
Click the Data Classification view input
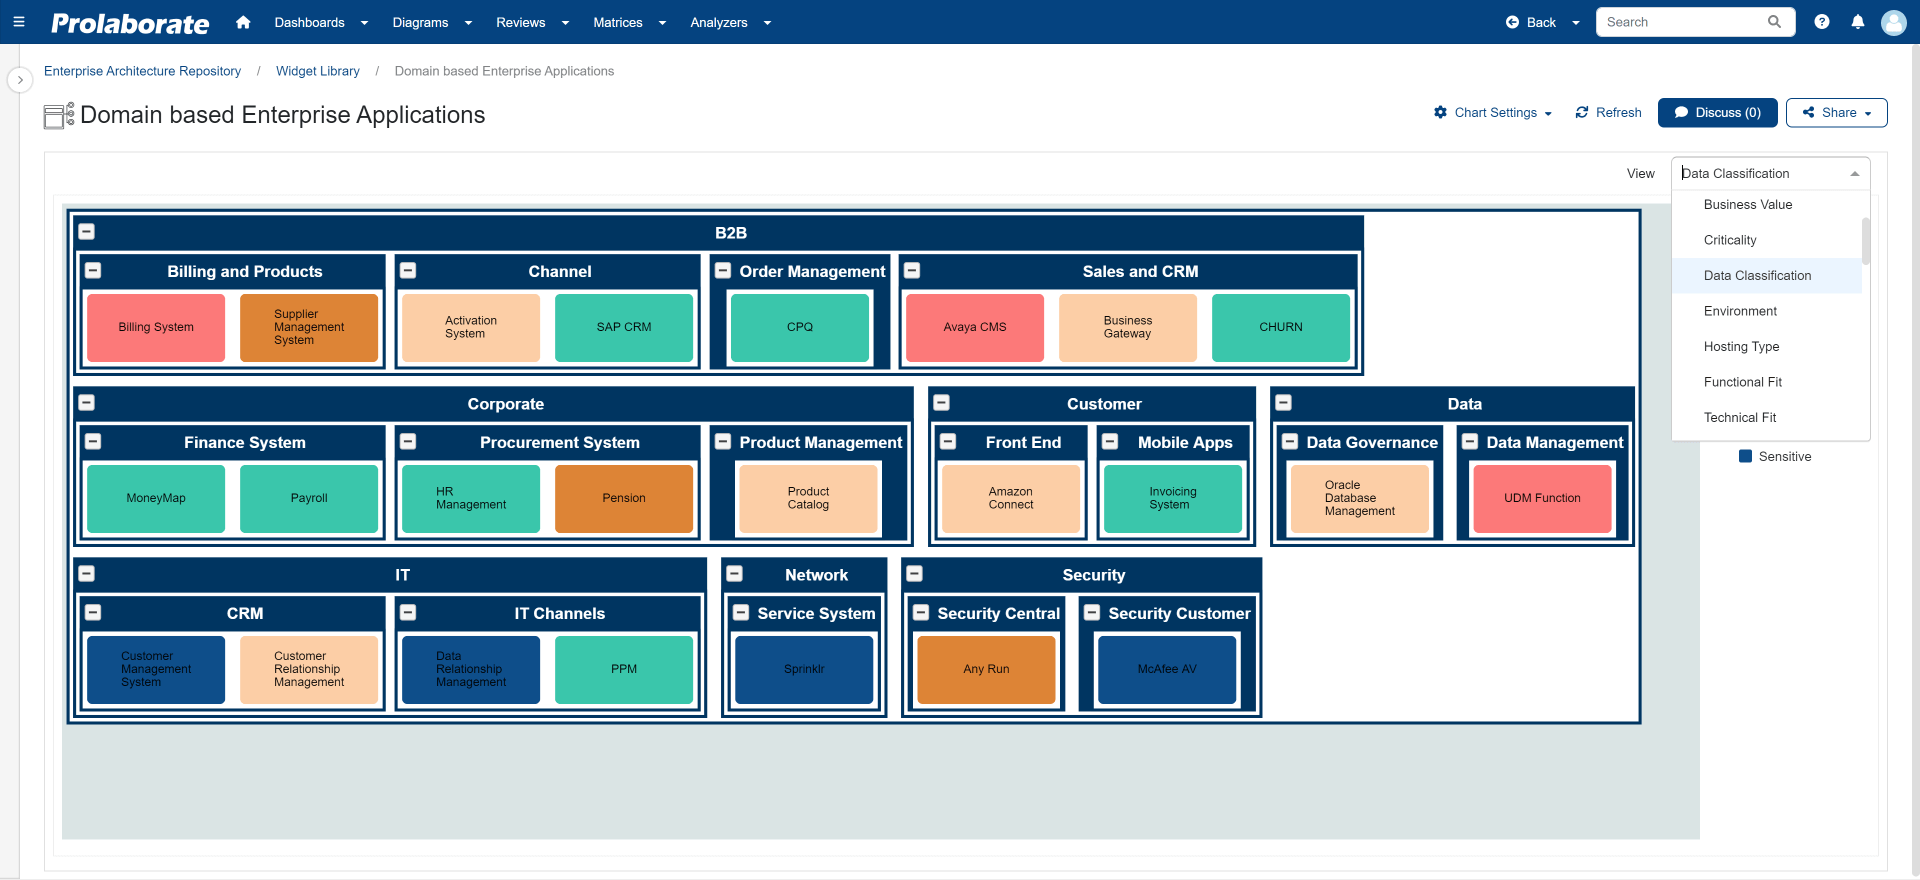pos(1771,173)
